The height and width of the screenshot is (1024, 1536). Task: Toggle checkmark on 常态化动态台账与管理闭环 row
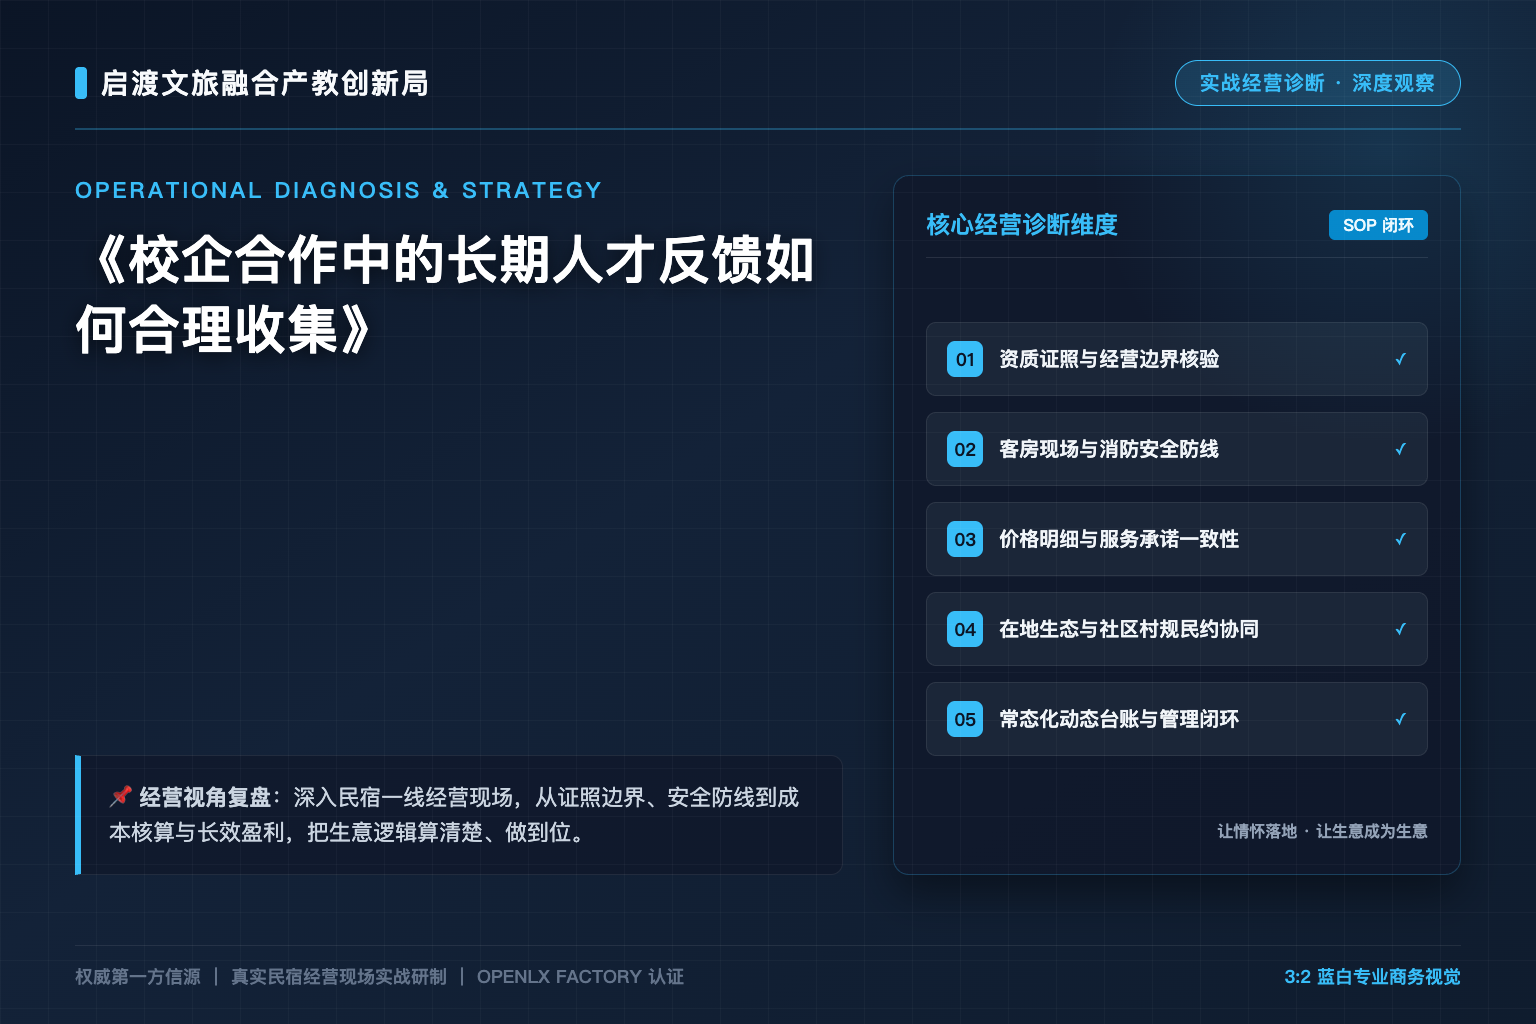click(1400, 719)
